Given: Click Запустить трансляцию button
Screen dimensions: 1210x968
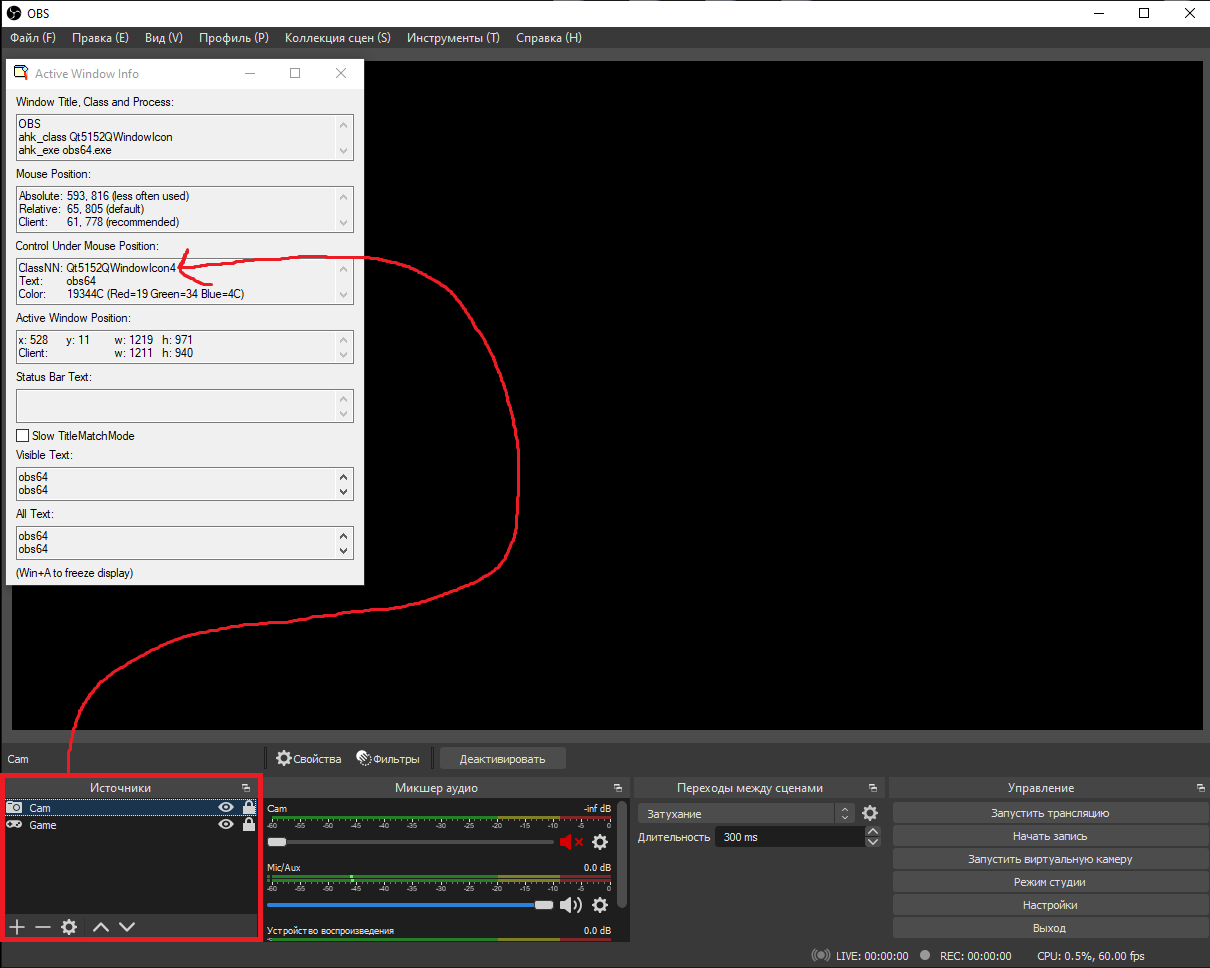Looking at the screenshot, I should tap(1050, 813).
